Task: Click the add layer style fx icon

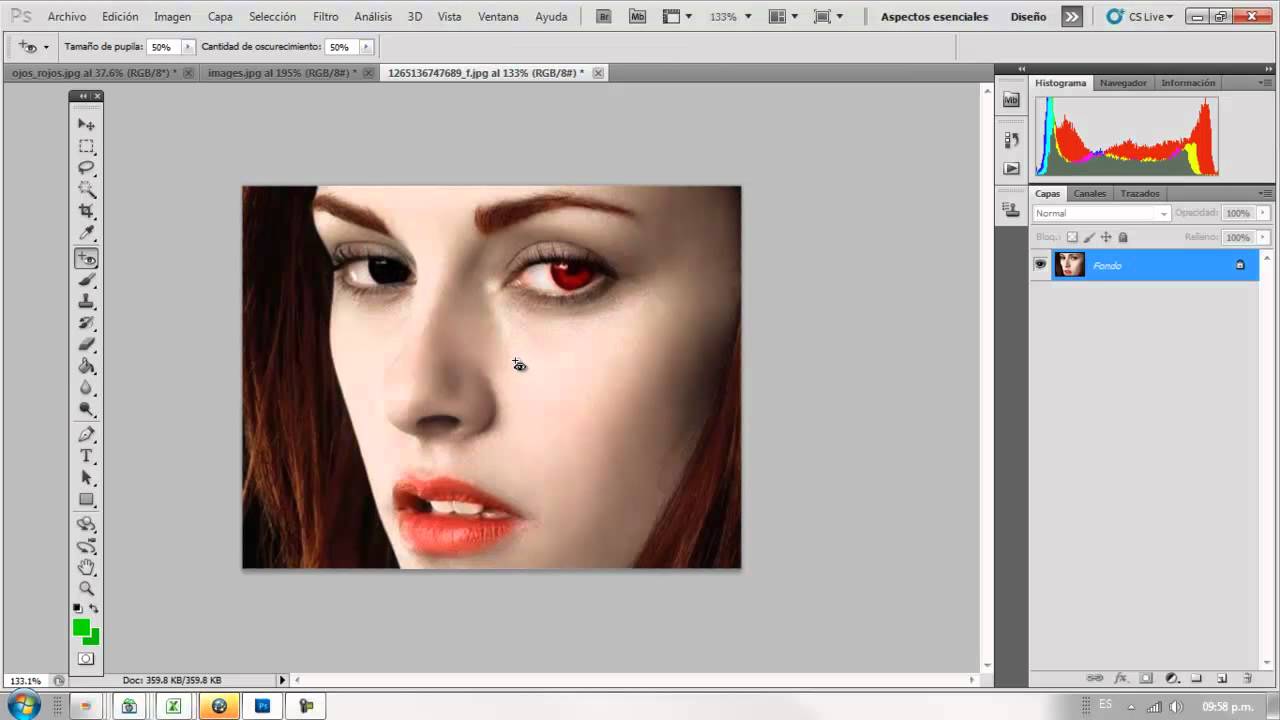Action: [1121, 678]
